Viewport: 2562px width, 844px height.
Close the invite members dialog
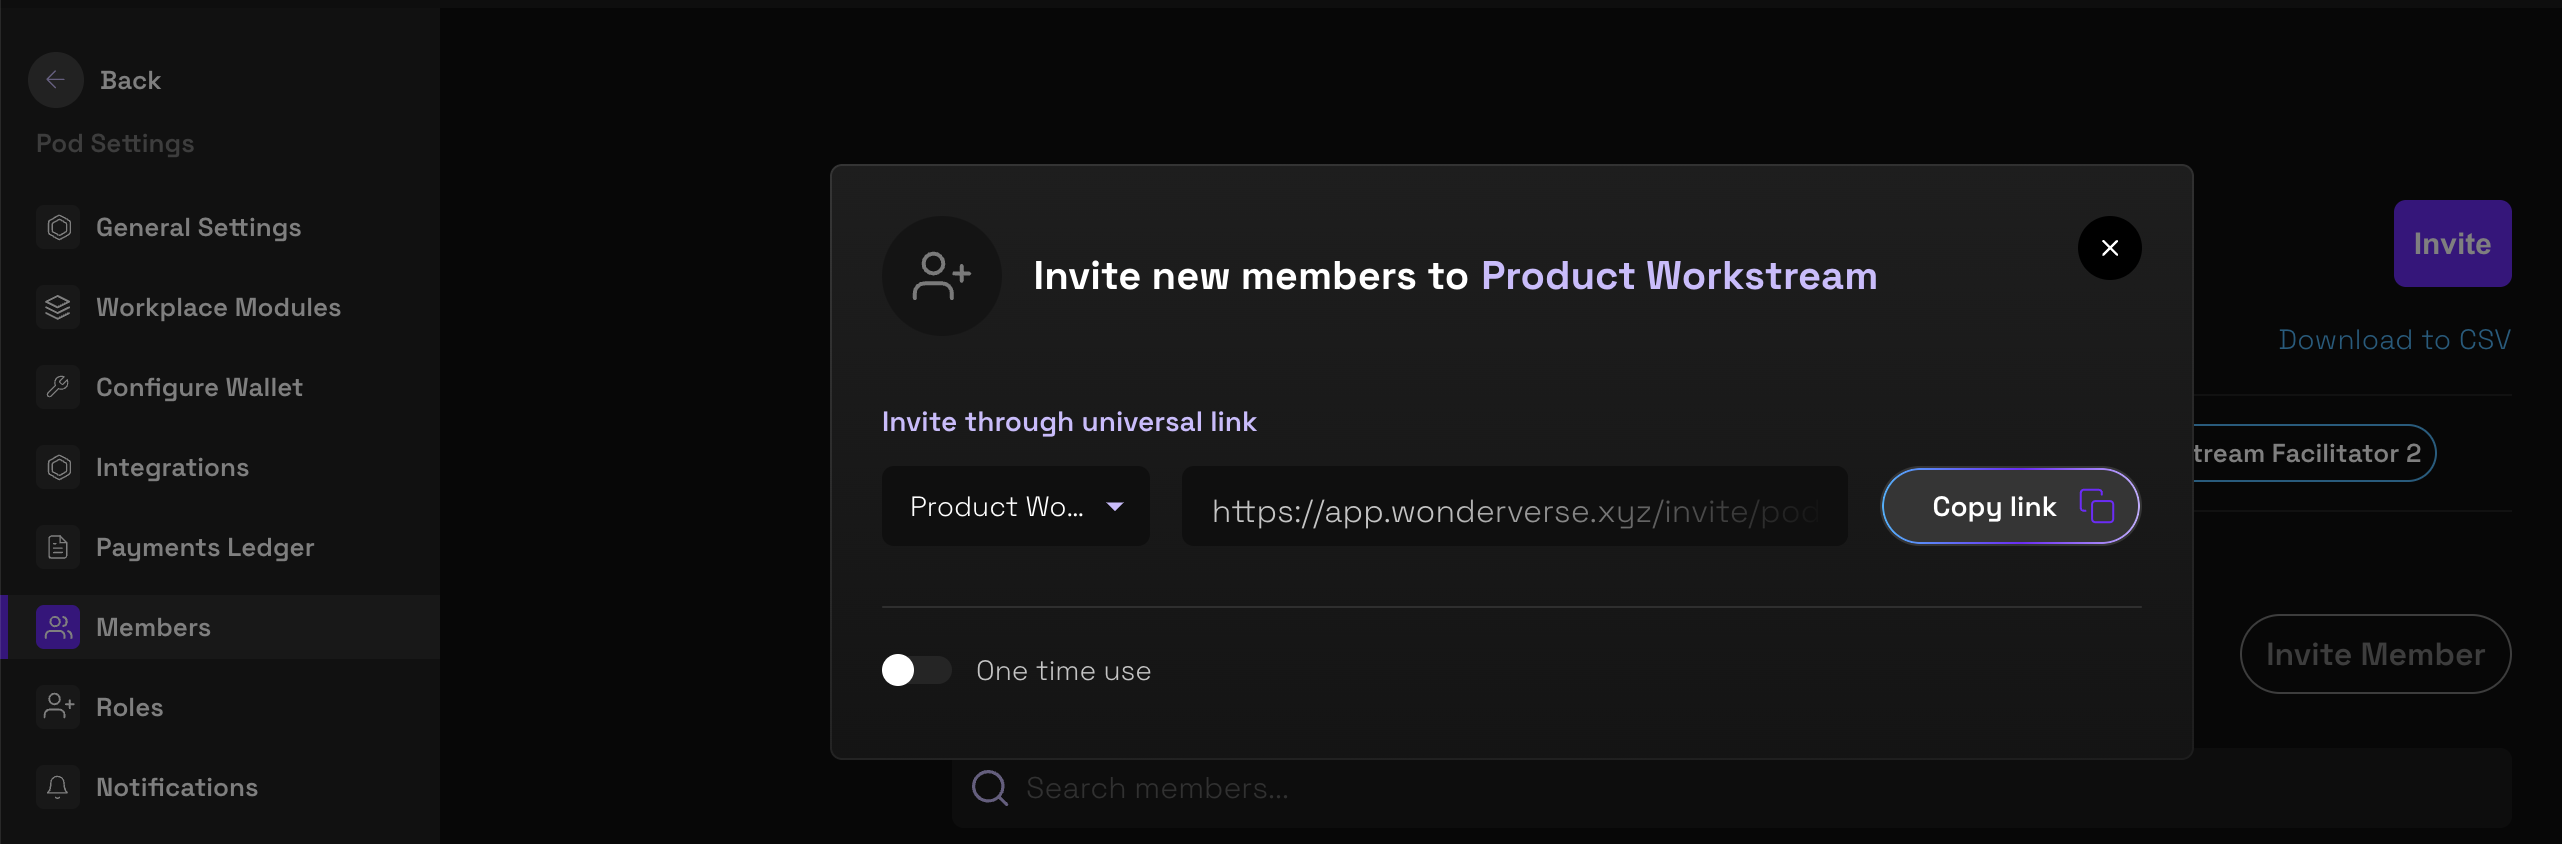point(2109,248)
